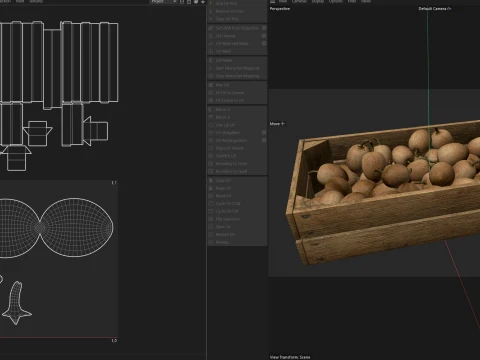Open UV Weld and Relax options gear
The height and width of the screenshot is (360, 480).
tap(264, 43)
